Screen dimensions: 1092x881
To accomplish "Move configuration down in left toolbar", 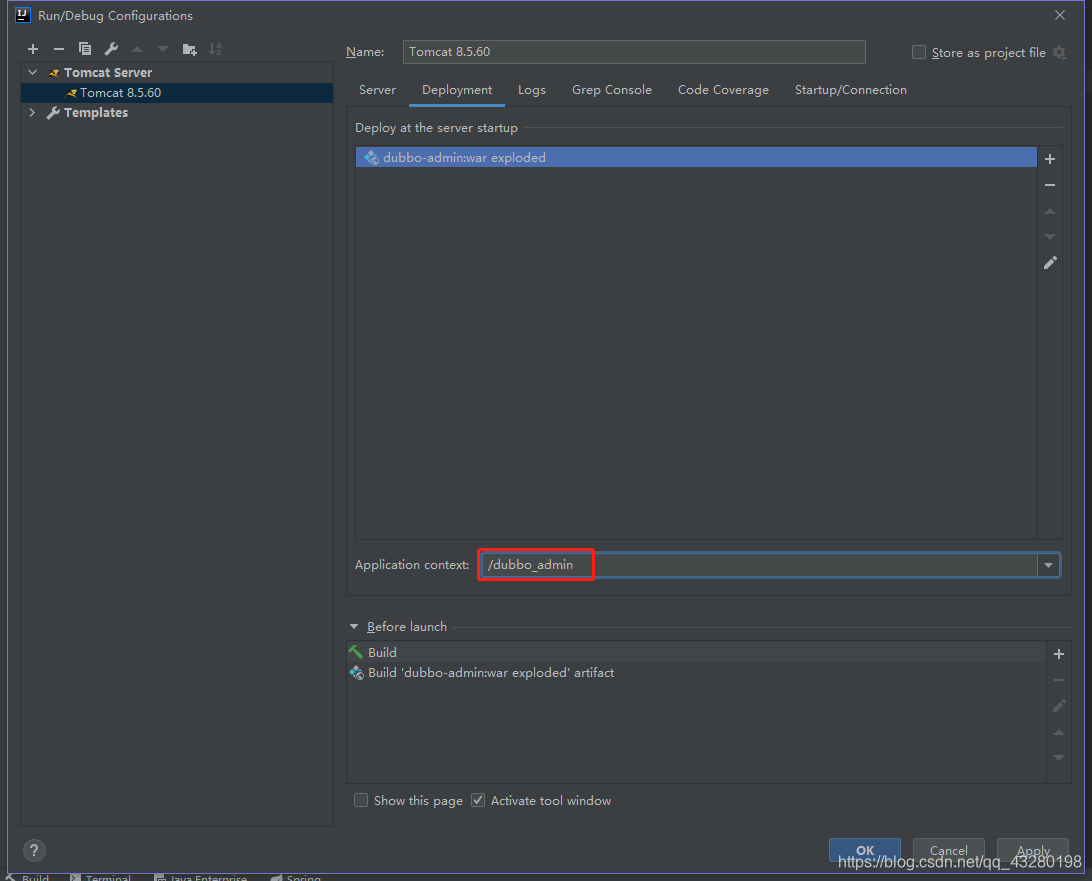I will 163,49.
